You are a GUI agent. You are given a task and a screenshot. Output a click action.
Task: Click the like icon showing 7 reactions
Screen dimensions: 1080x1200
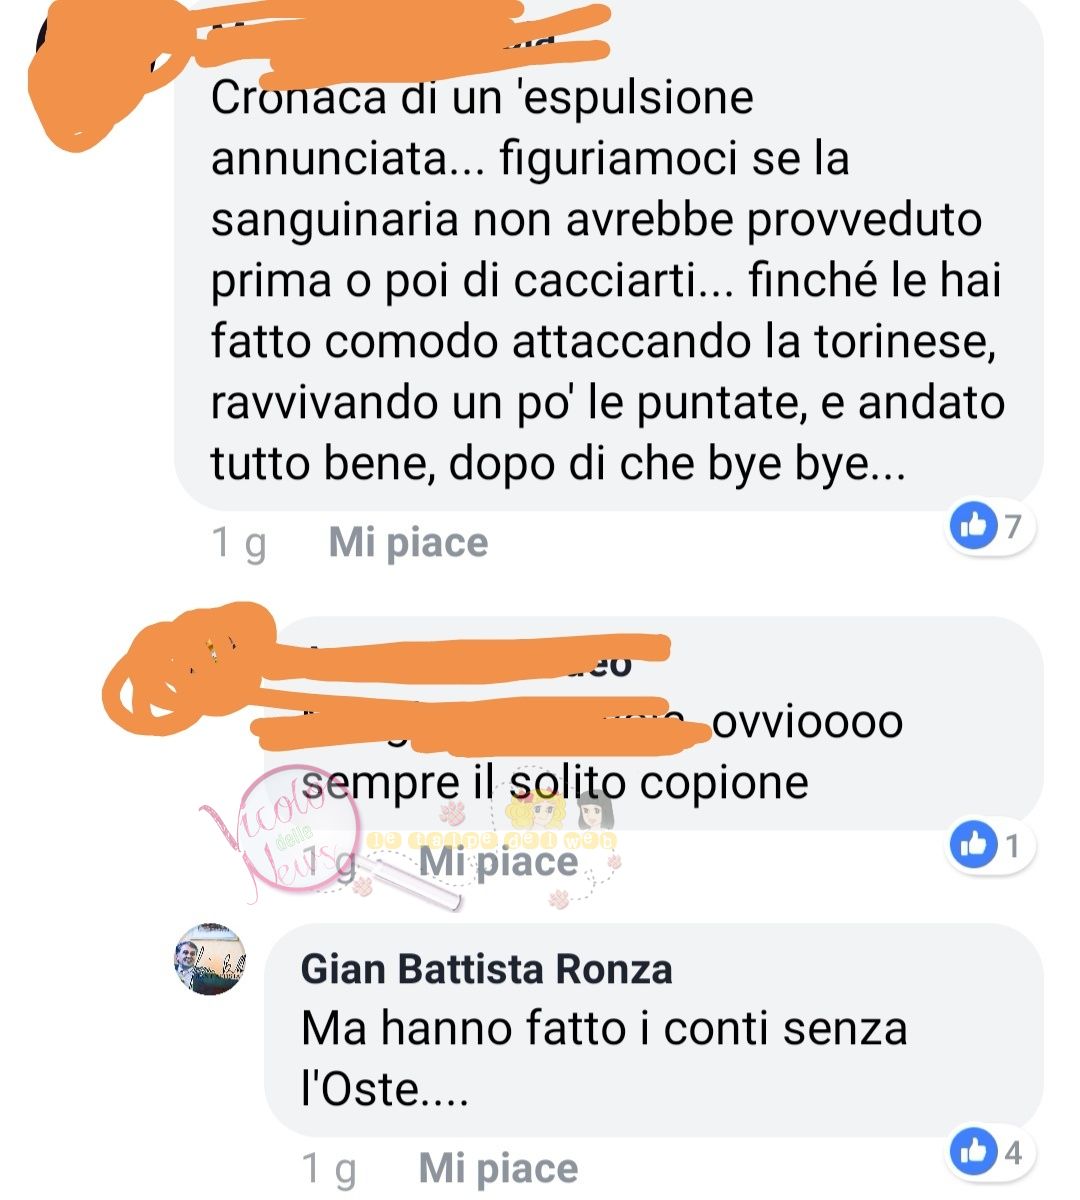pos(973,526)
